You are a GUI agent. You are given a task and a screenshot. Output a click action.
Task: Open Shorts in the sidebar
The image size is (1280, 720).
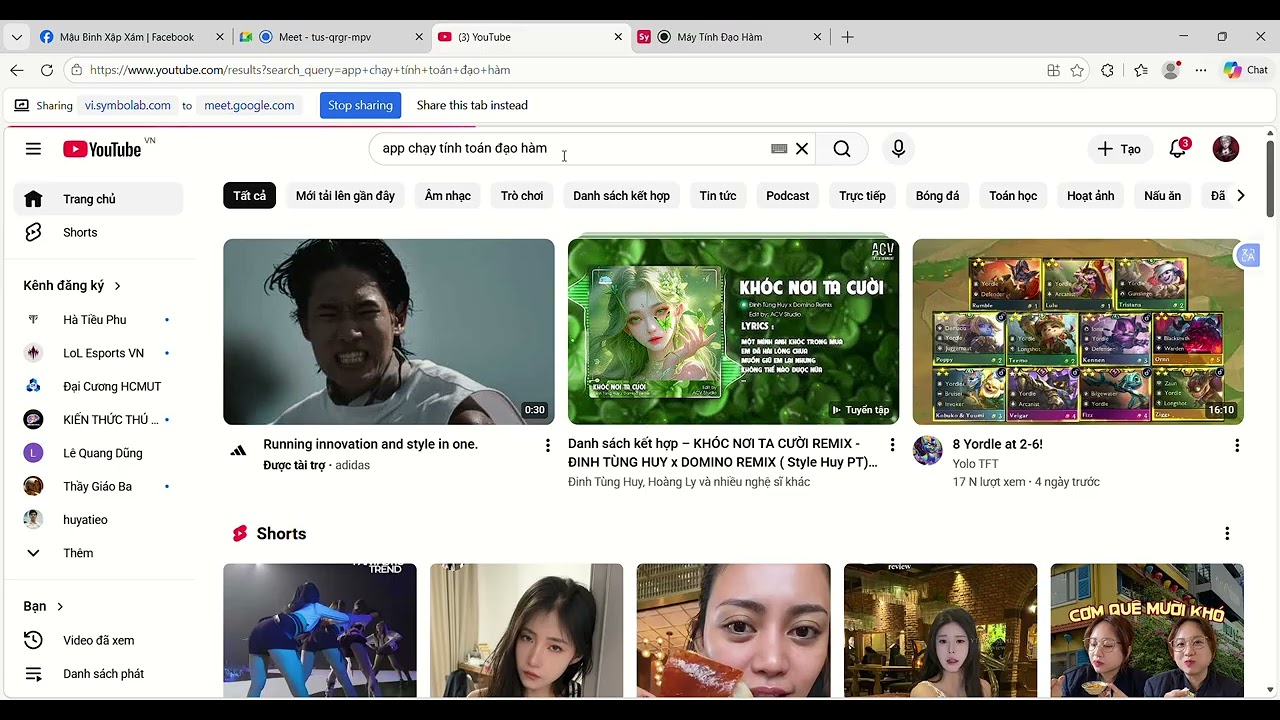98,232
